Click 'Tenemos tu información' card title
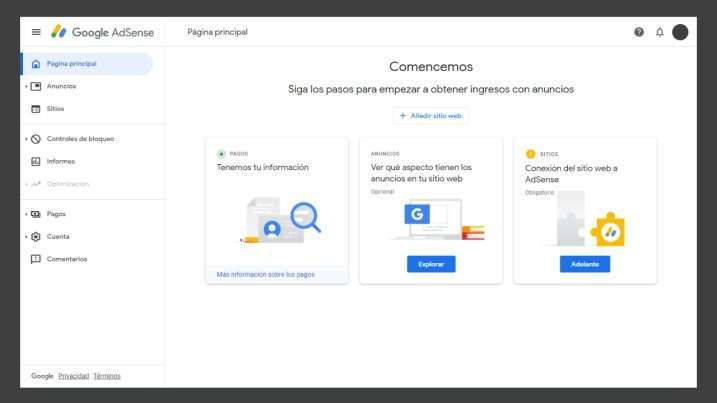 pos(263,167)
